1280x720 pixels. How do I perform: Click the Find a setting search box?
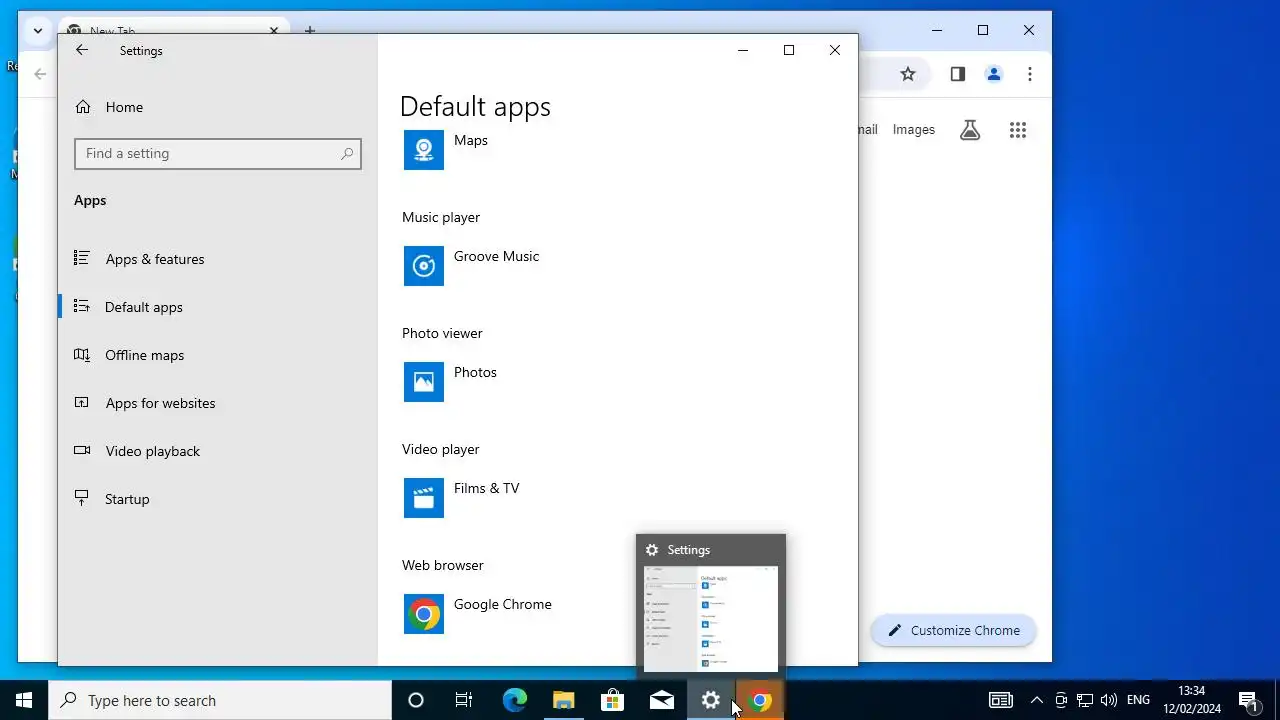[x=218, y=153]
